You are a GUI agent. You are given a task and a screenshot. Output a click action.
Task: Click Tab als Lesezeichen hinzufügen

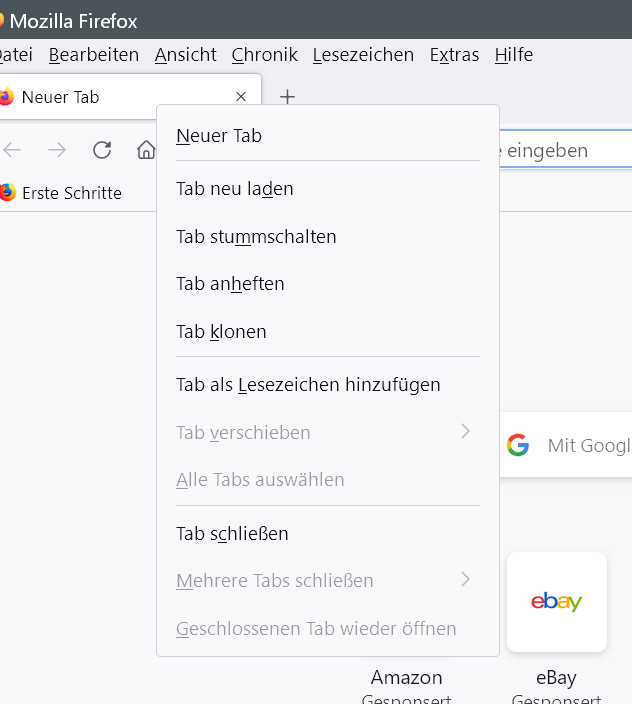[x=308, y=385]
